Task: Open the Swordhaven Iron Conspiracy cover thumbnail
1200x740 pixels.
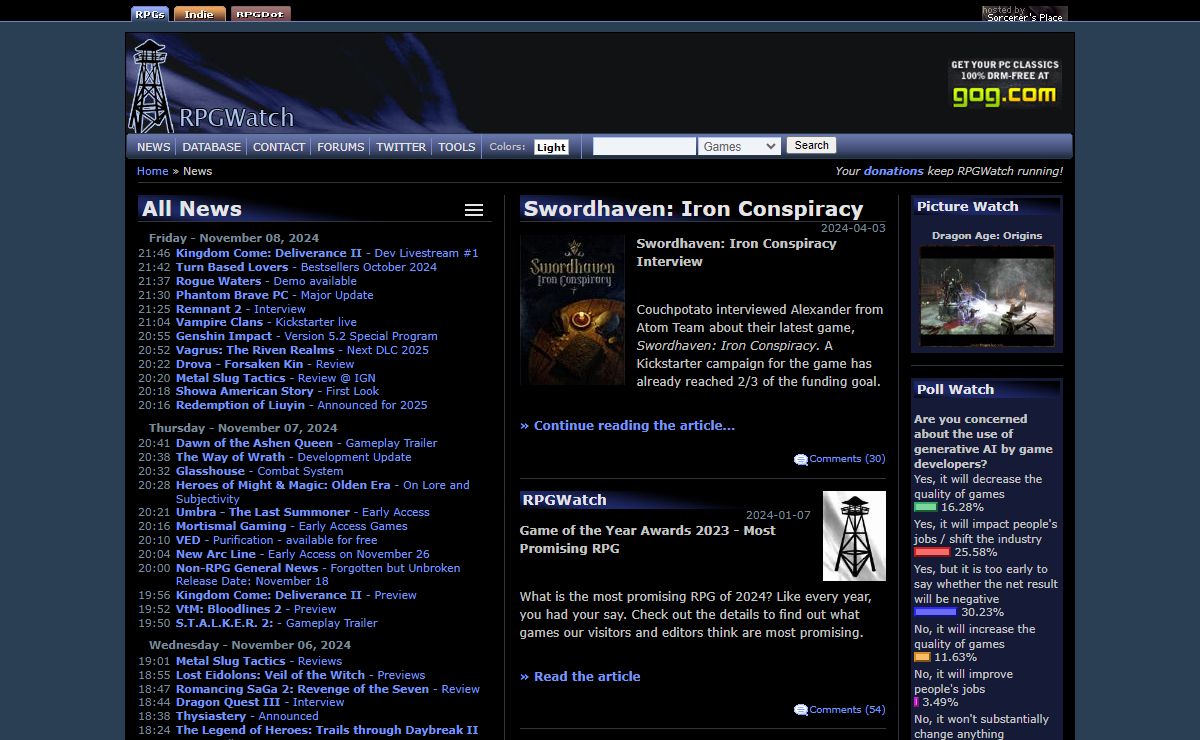Action: coord(572,310)
